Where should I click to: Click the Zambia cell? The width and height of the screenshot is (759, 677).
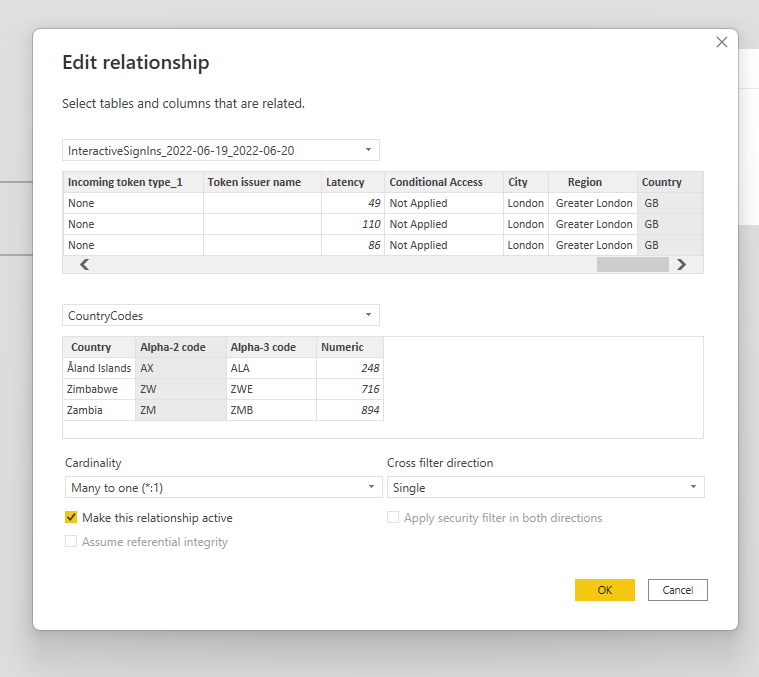point(99,410)
